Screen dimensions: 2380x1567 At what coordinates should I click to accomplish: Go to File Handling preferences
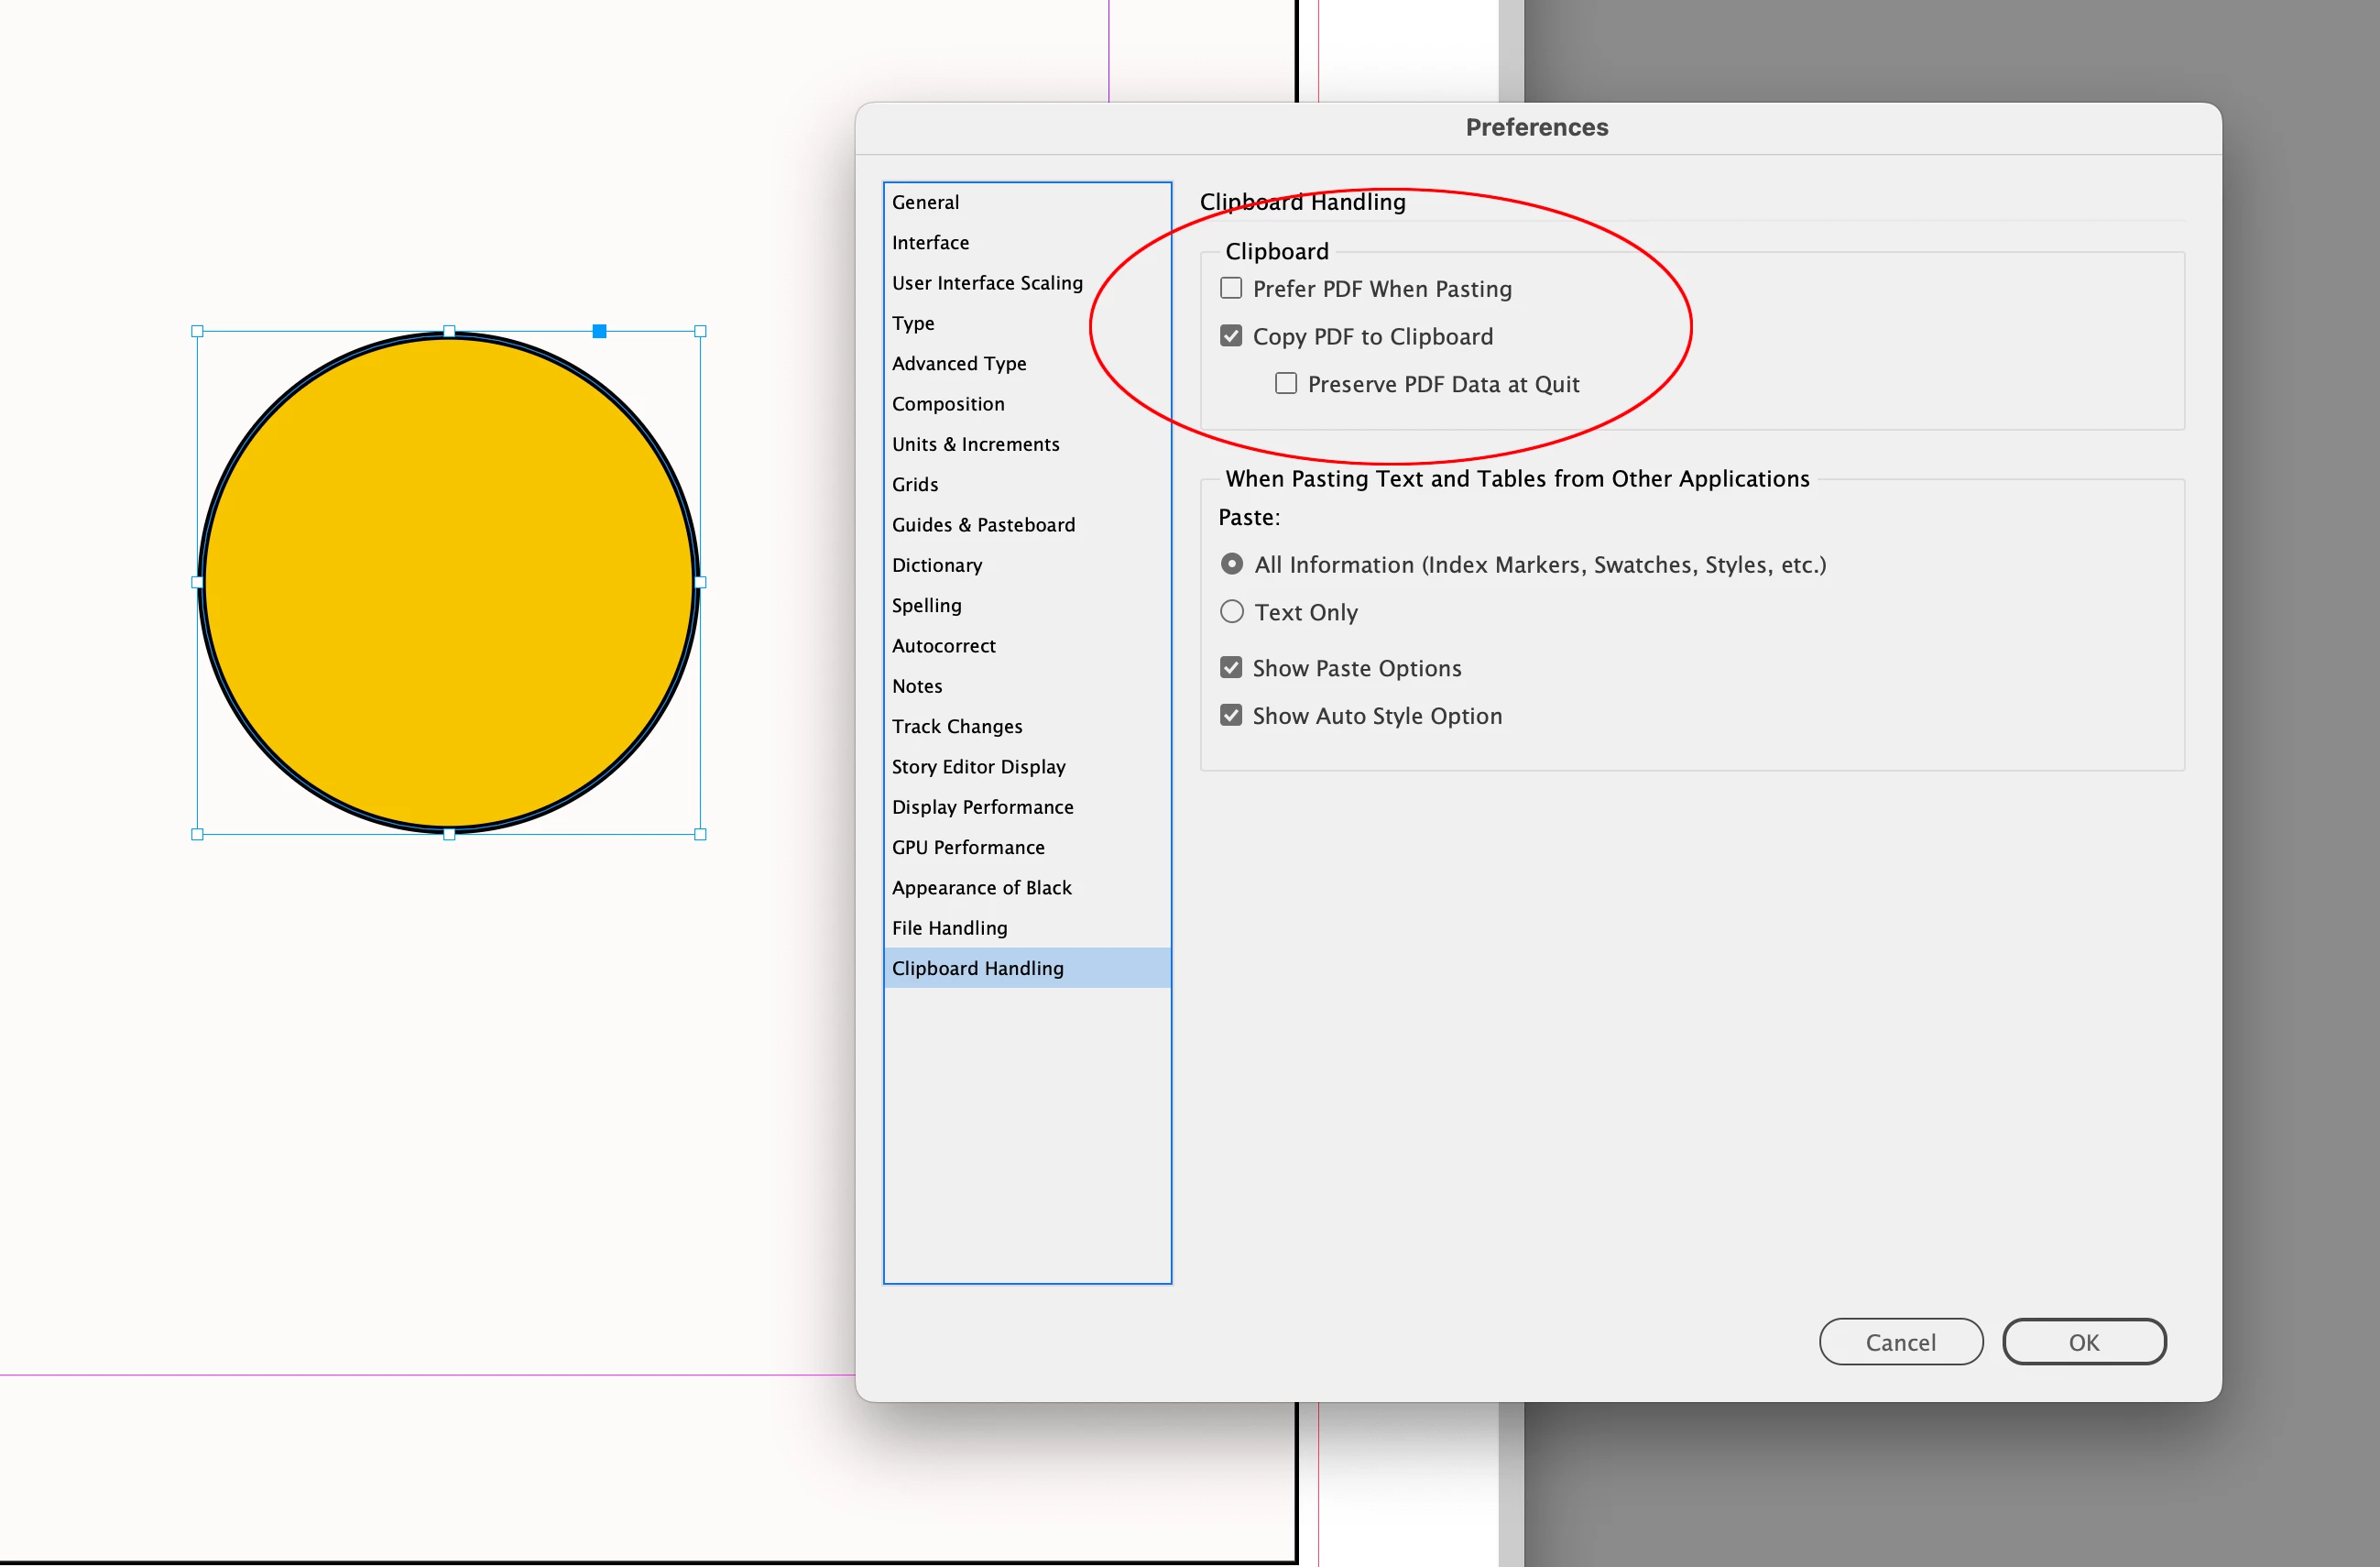[x=949, y=928]
